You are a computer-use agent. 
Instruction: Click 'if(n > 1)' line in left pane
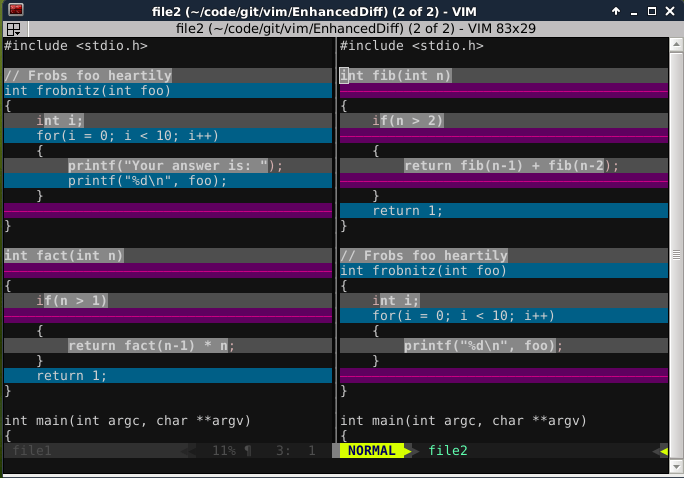(x=72, y=301)
